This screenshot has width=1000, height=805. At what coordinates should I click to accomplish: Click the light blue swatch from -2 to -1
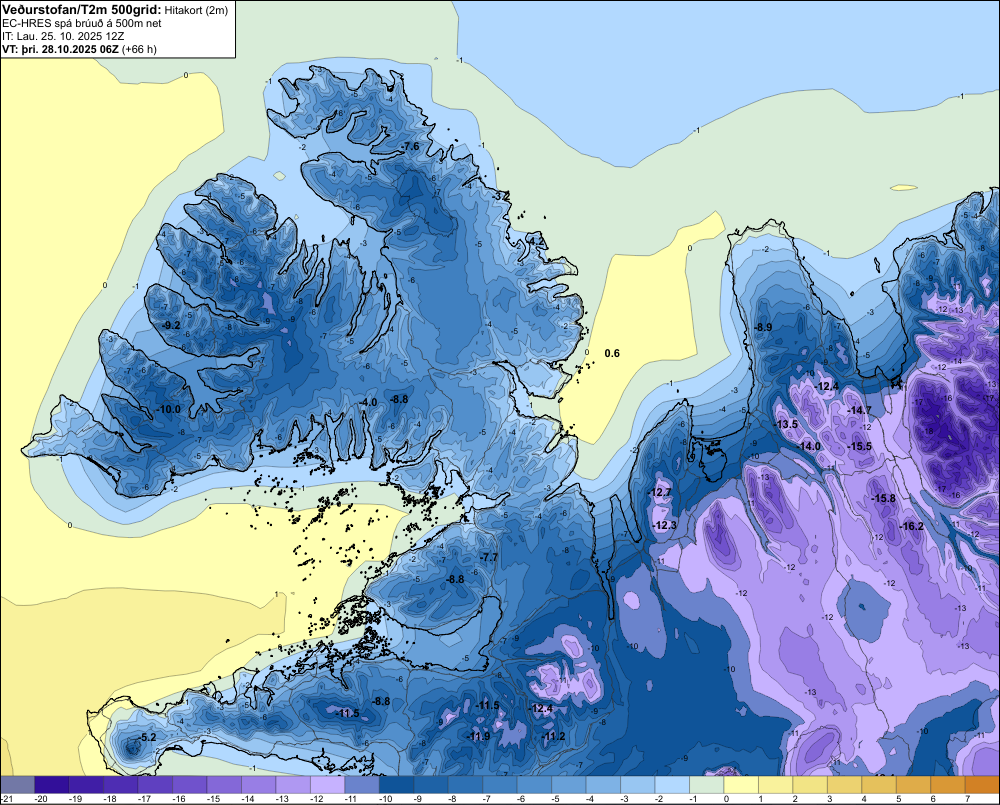coord(672,784)
